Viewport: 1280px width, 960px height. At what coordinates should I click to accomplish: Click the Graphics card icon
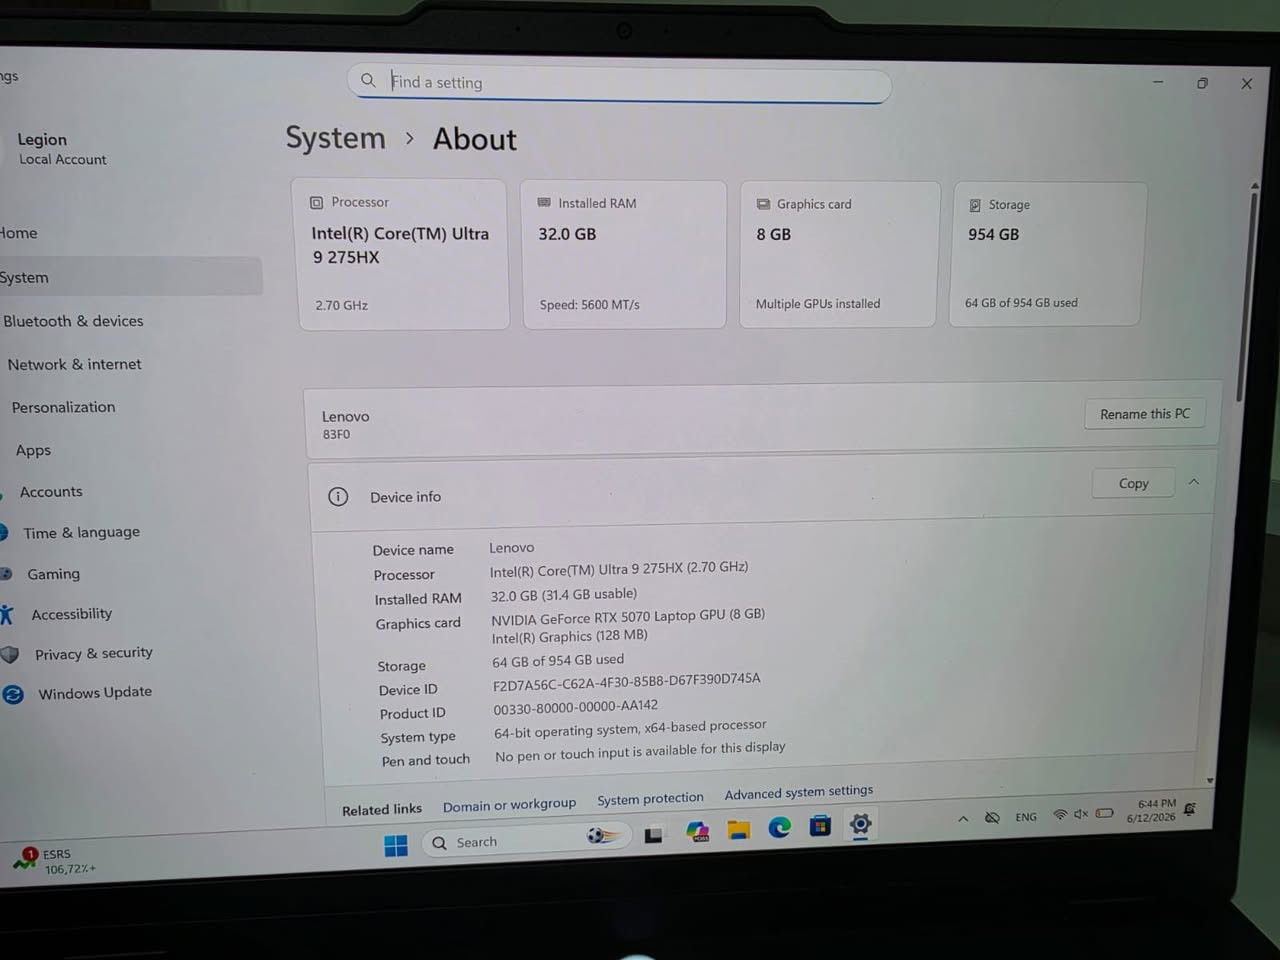click(x=763, y=204)
